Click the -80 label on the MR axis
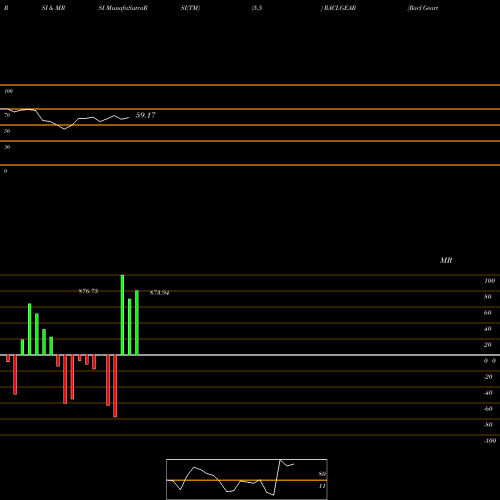 [488, 425]
